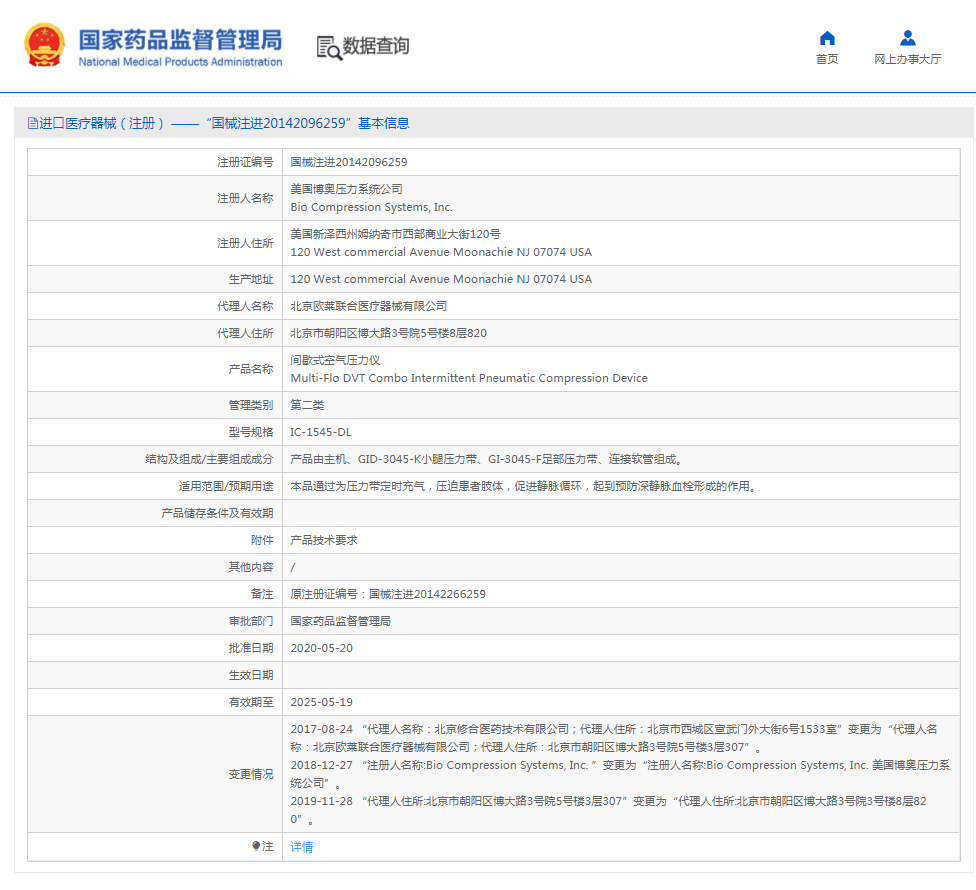
Task: Go to 首页 via its text label
Action: (827, 59)
